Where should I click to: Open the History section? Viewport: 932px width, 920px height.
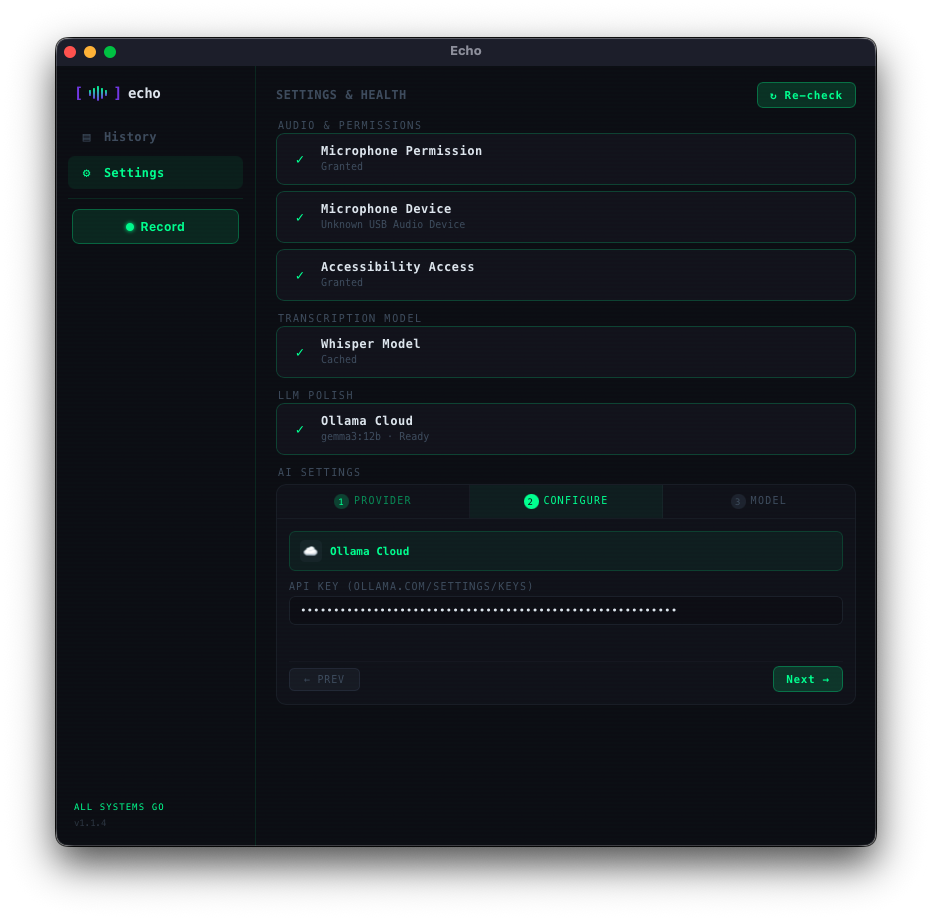click(156, 137)
